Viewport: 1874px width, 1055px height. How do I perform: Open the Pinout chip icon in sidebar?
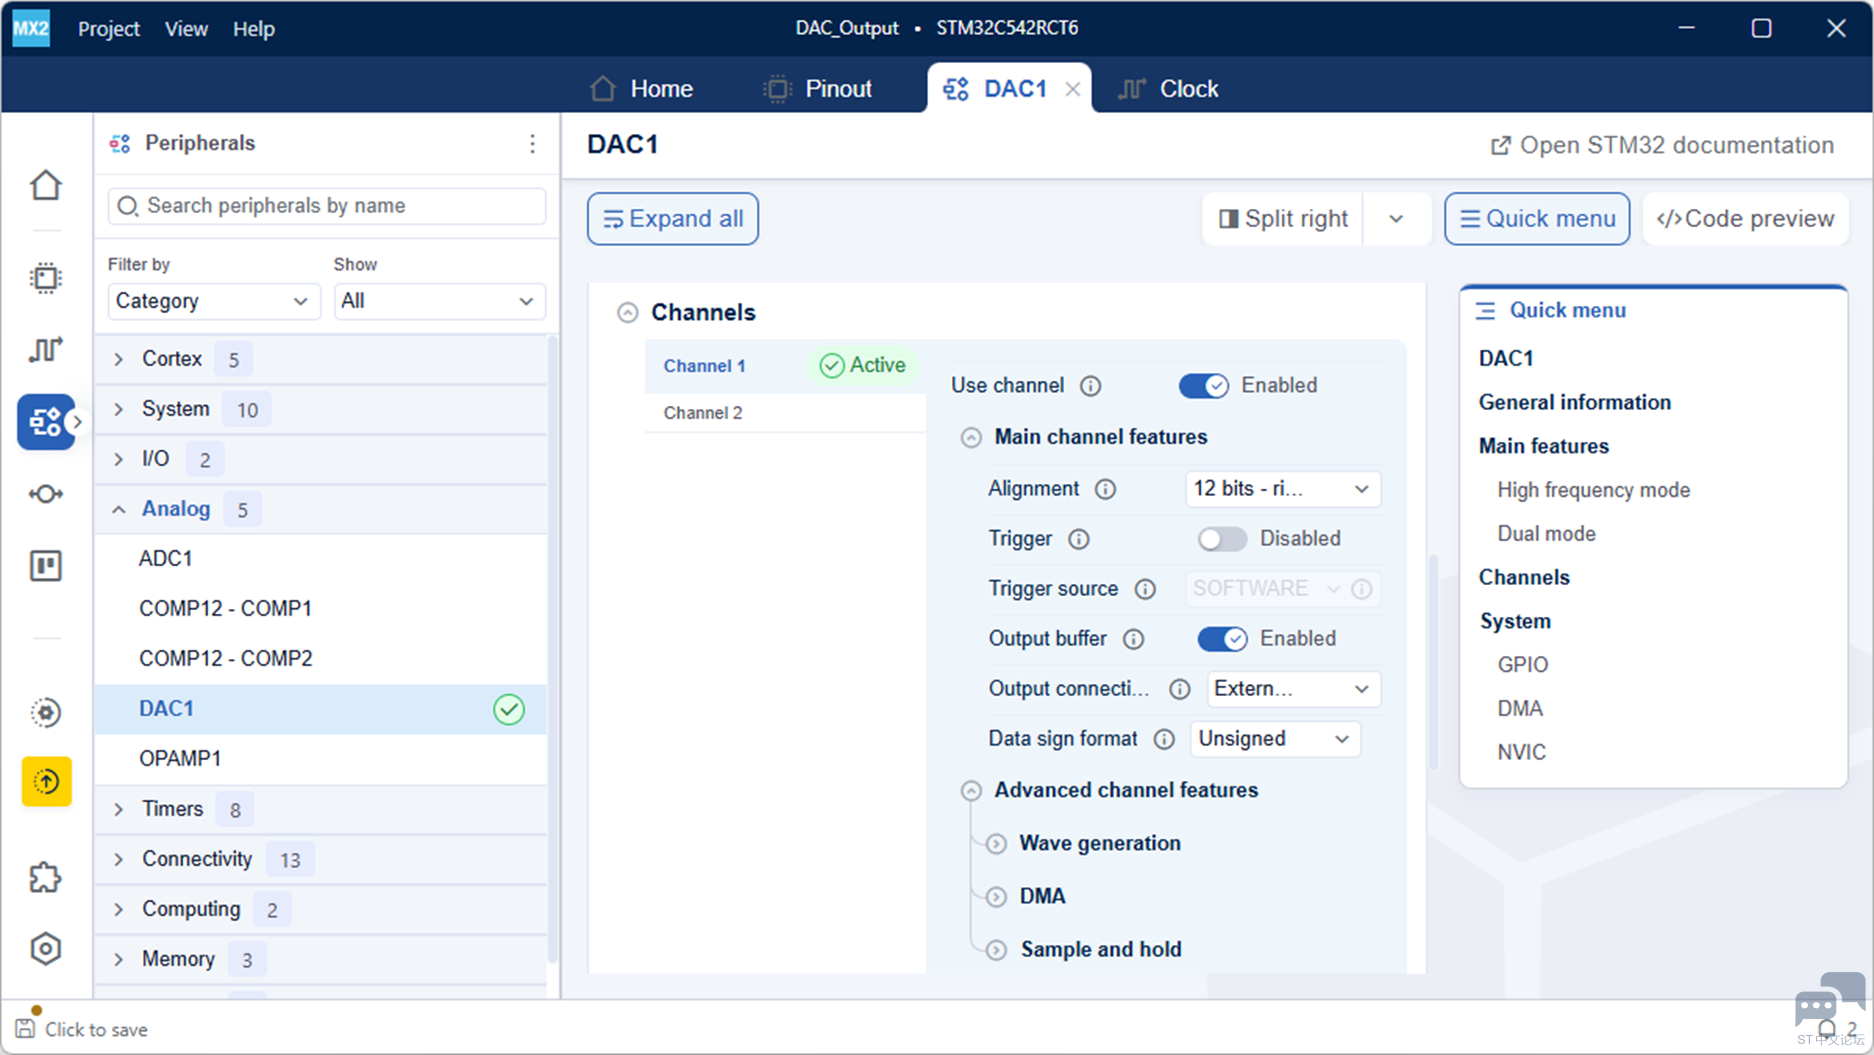(x=46, y=277)
